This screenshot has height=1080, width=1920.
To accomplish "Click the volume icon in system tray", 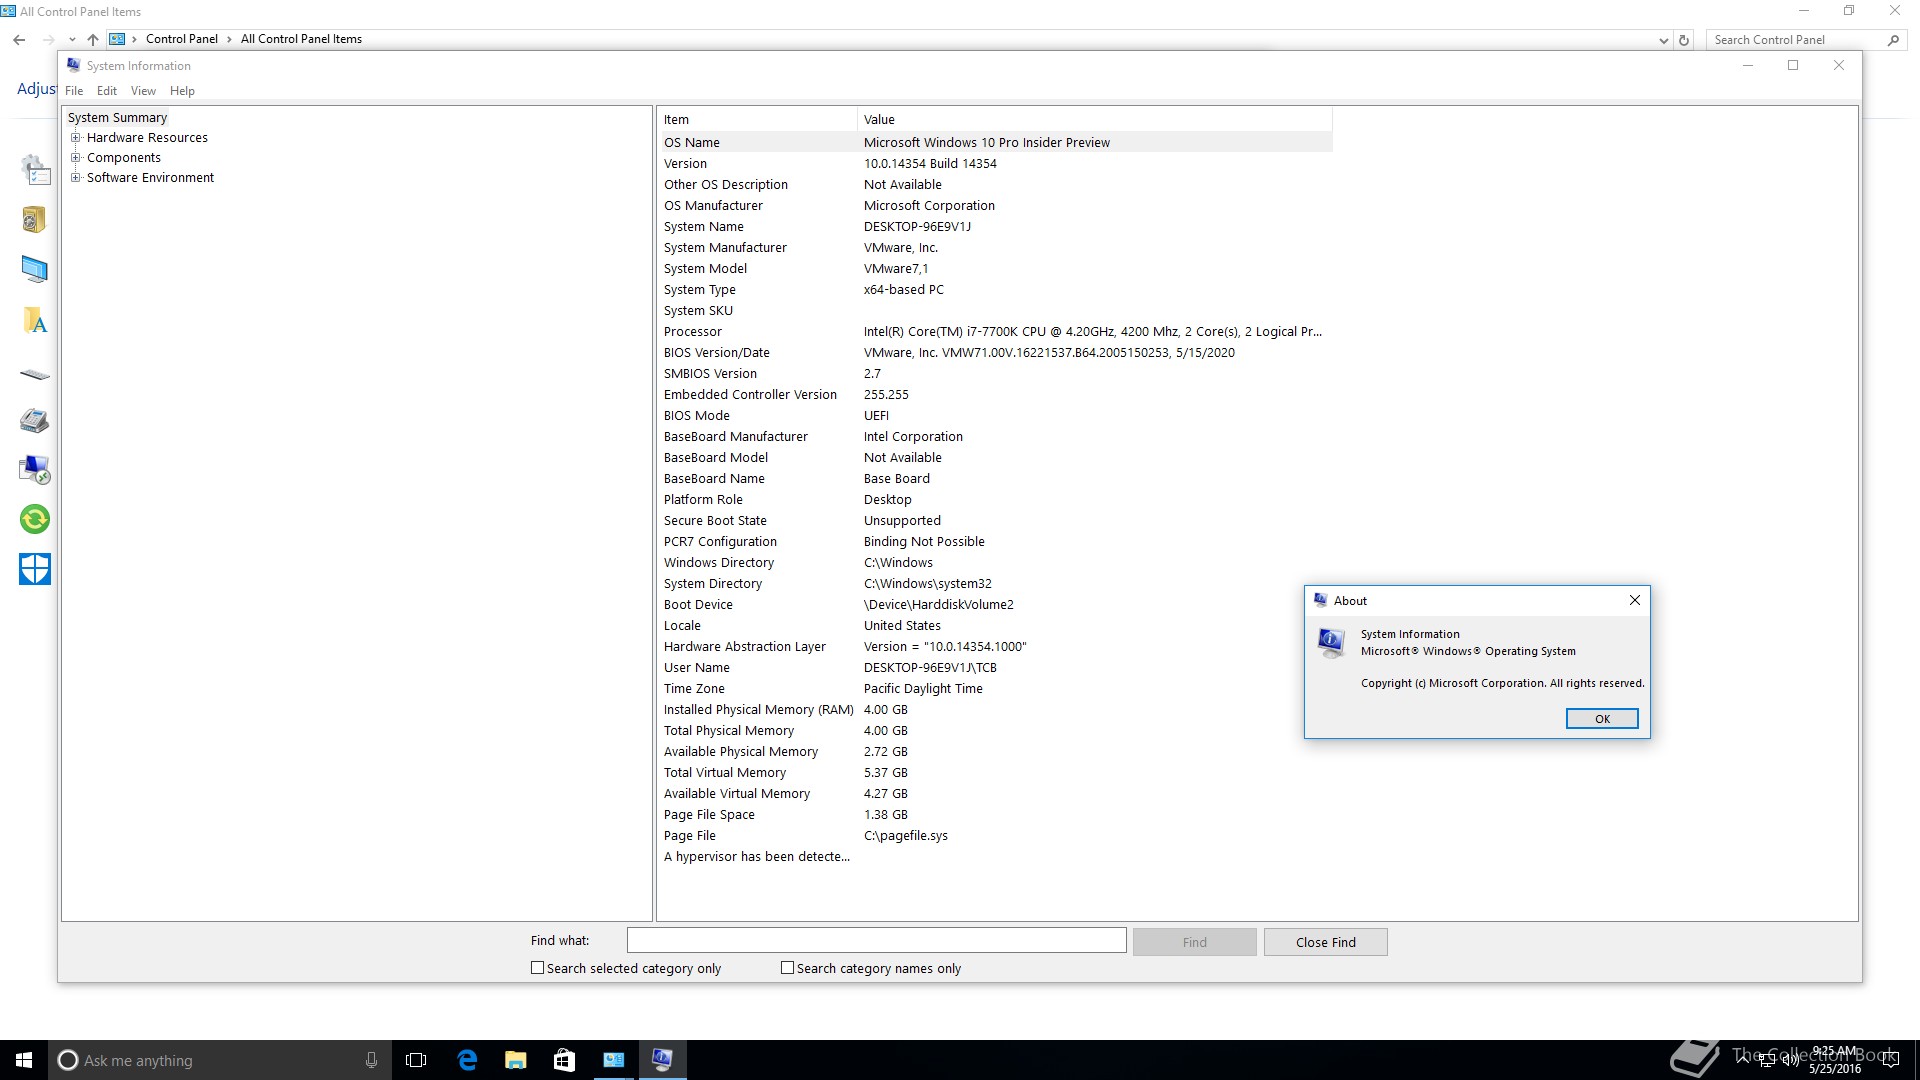I will tap(1790, 1060).
